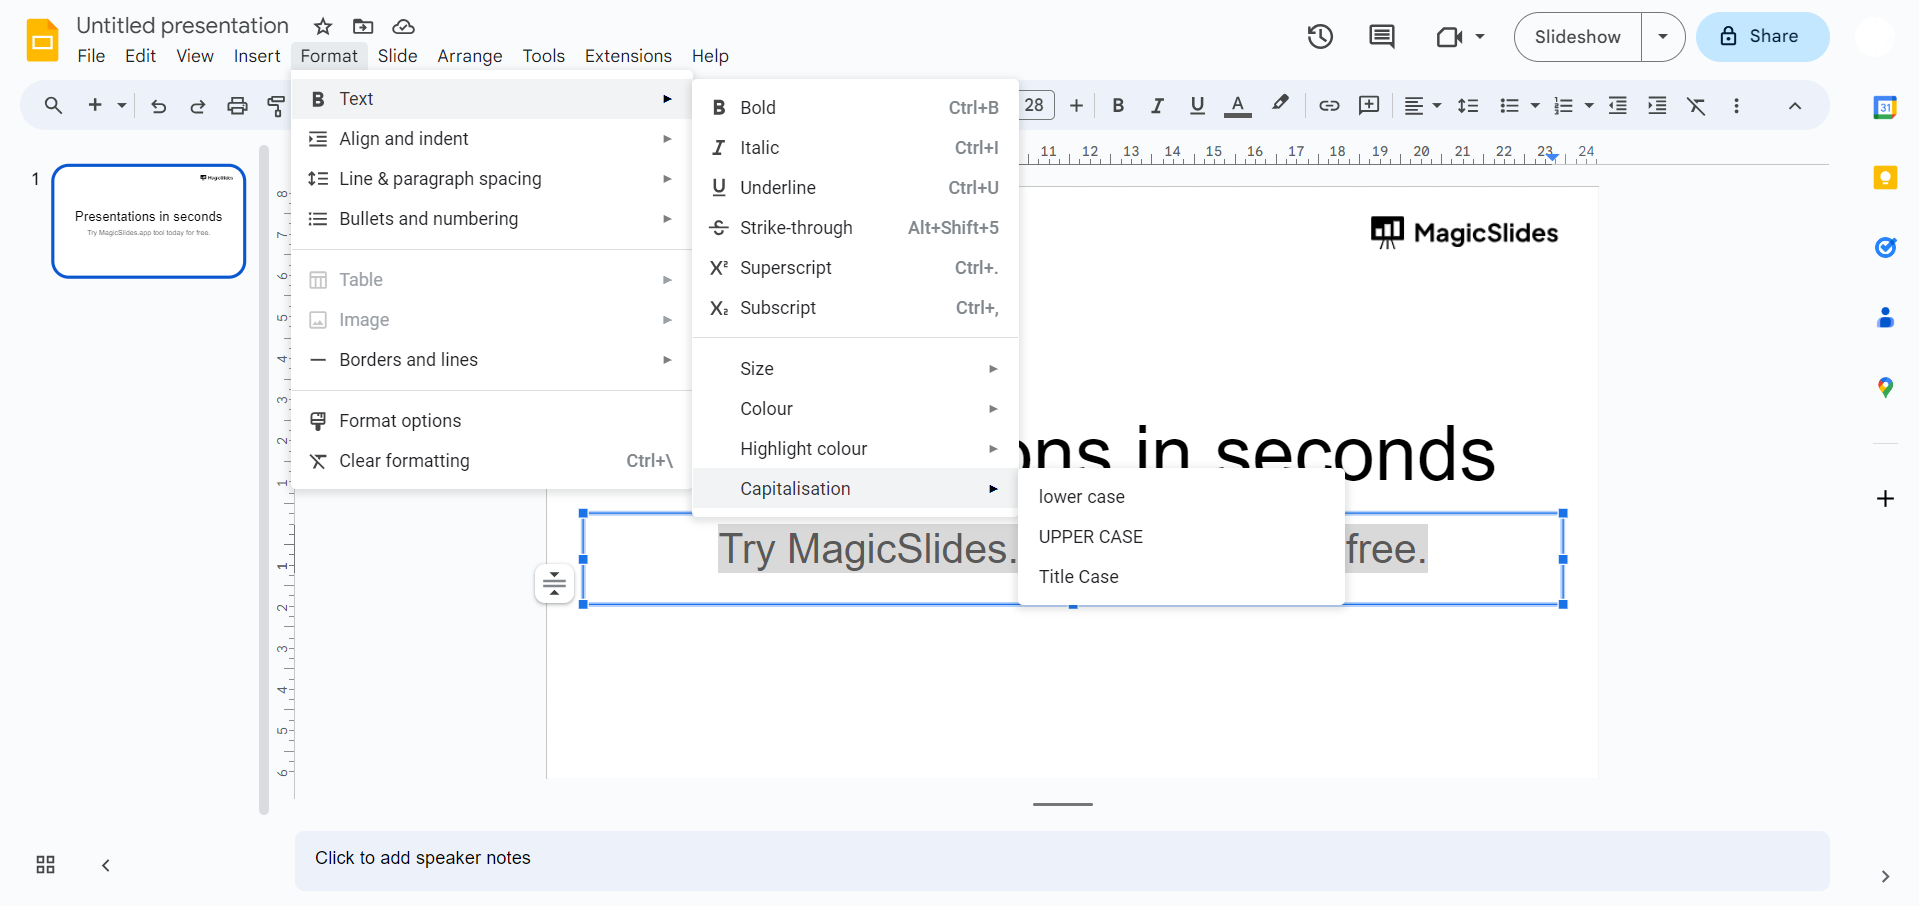Star the Untitled presentation
Viewport: 1919px width, 906px height.
tap(323, 27)
